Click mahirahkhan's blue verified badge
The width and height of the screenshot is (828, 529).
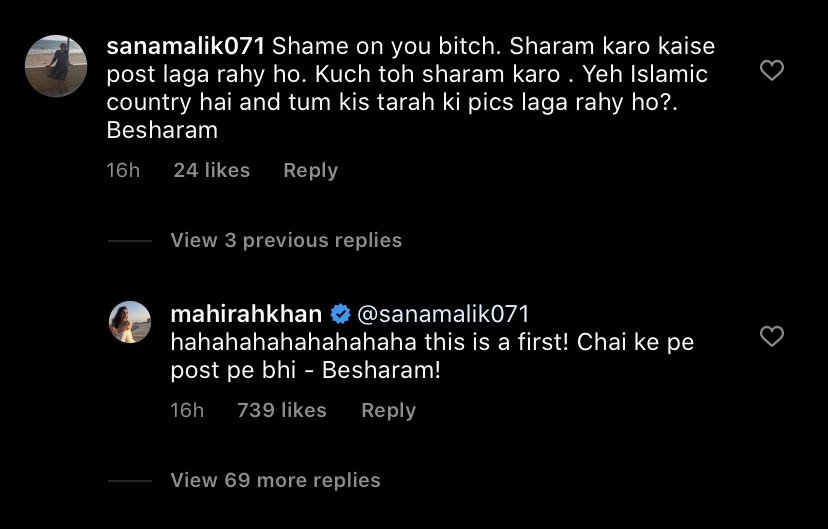pyautogui.click(x=339, y=314)
